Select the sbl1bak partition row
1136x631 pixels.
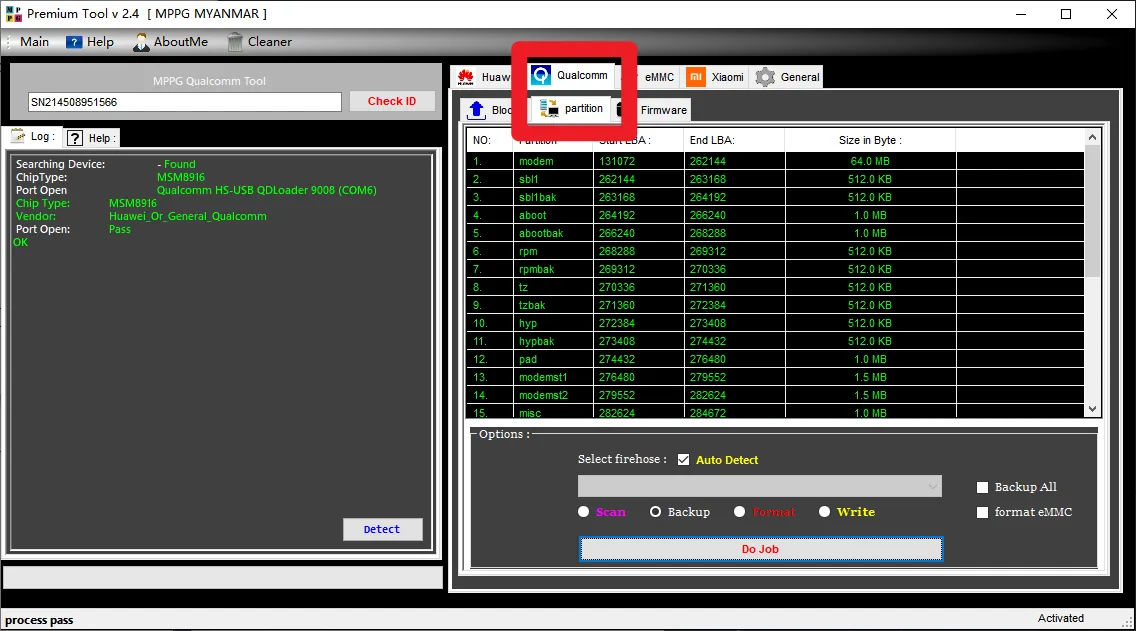(775, 197)
